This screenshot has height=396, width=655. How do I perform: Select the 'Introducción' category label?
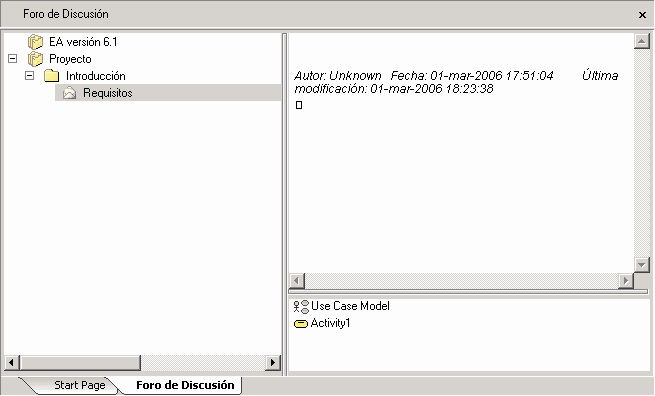[x=96, y=76]
